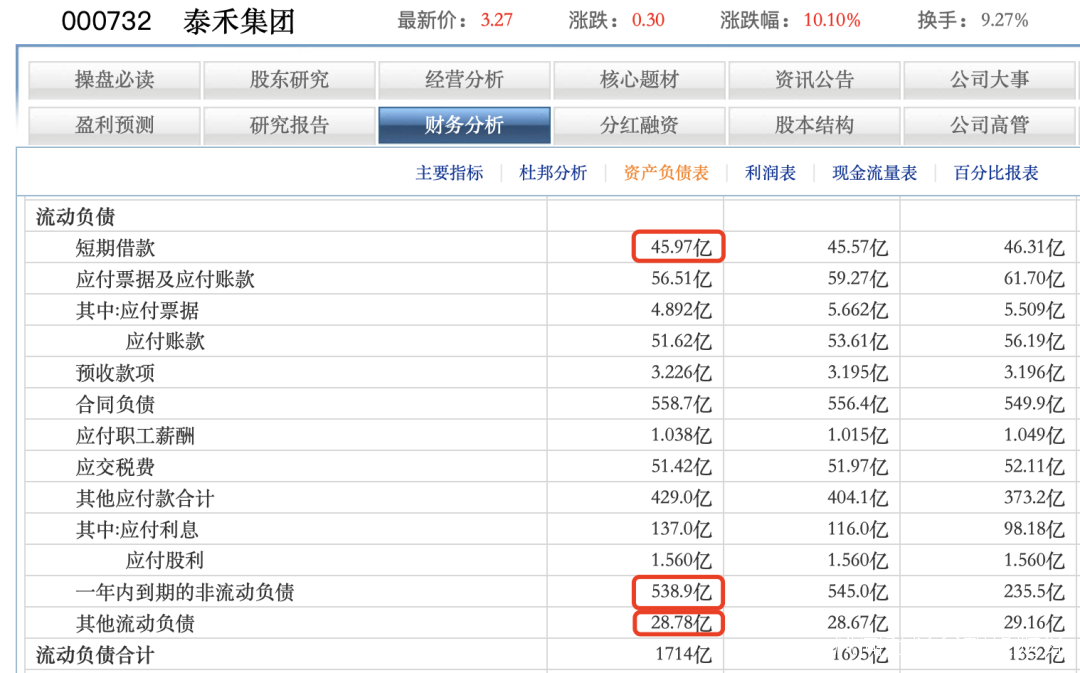Screen dimensions: 1080x673
Task: View the 现金流量表 link
Action: click(875, 173)
